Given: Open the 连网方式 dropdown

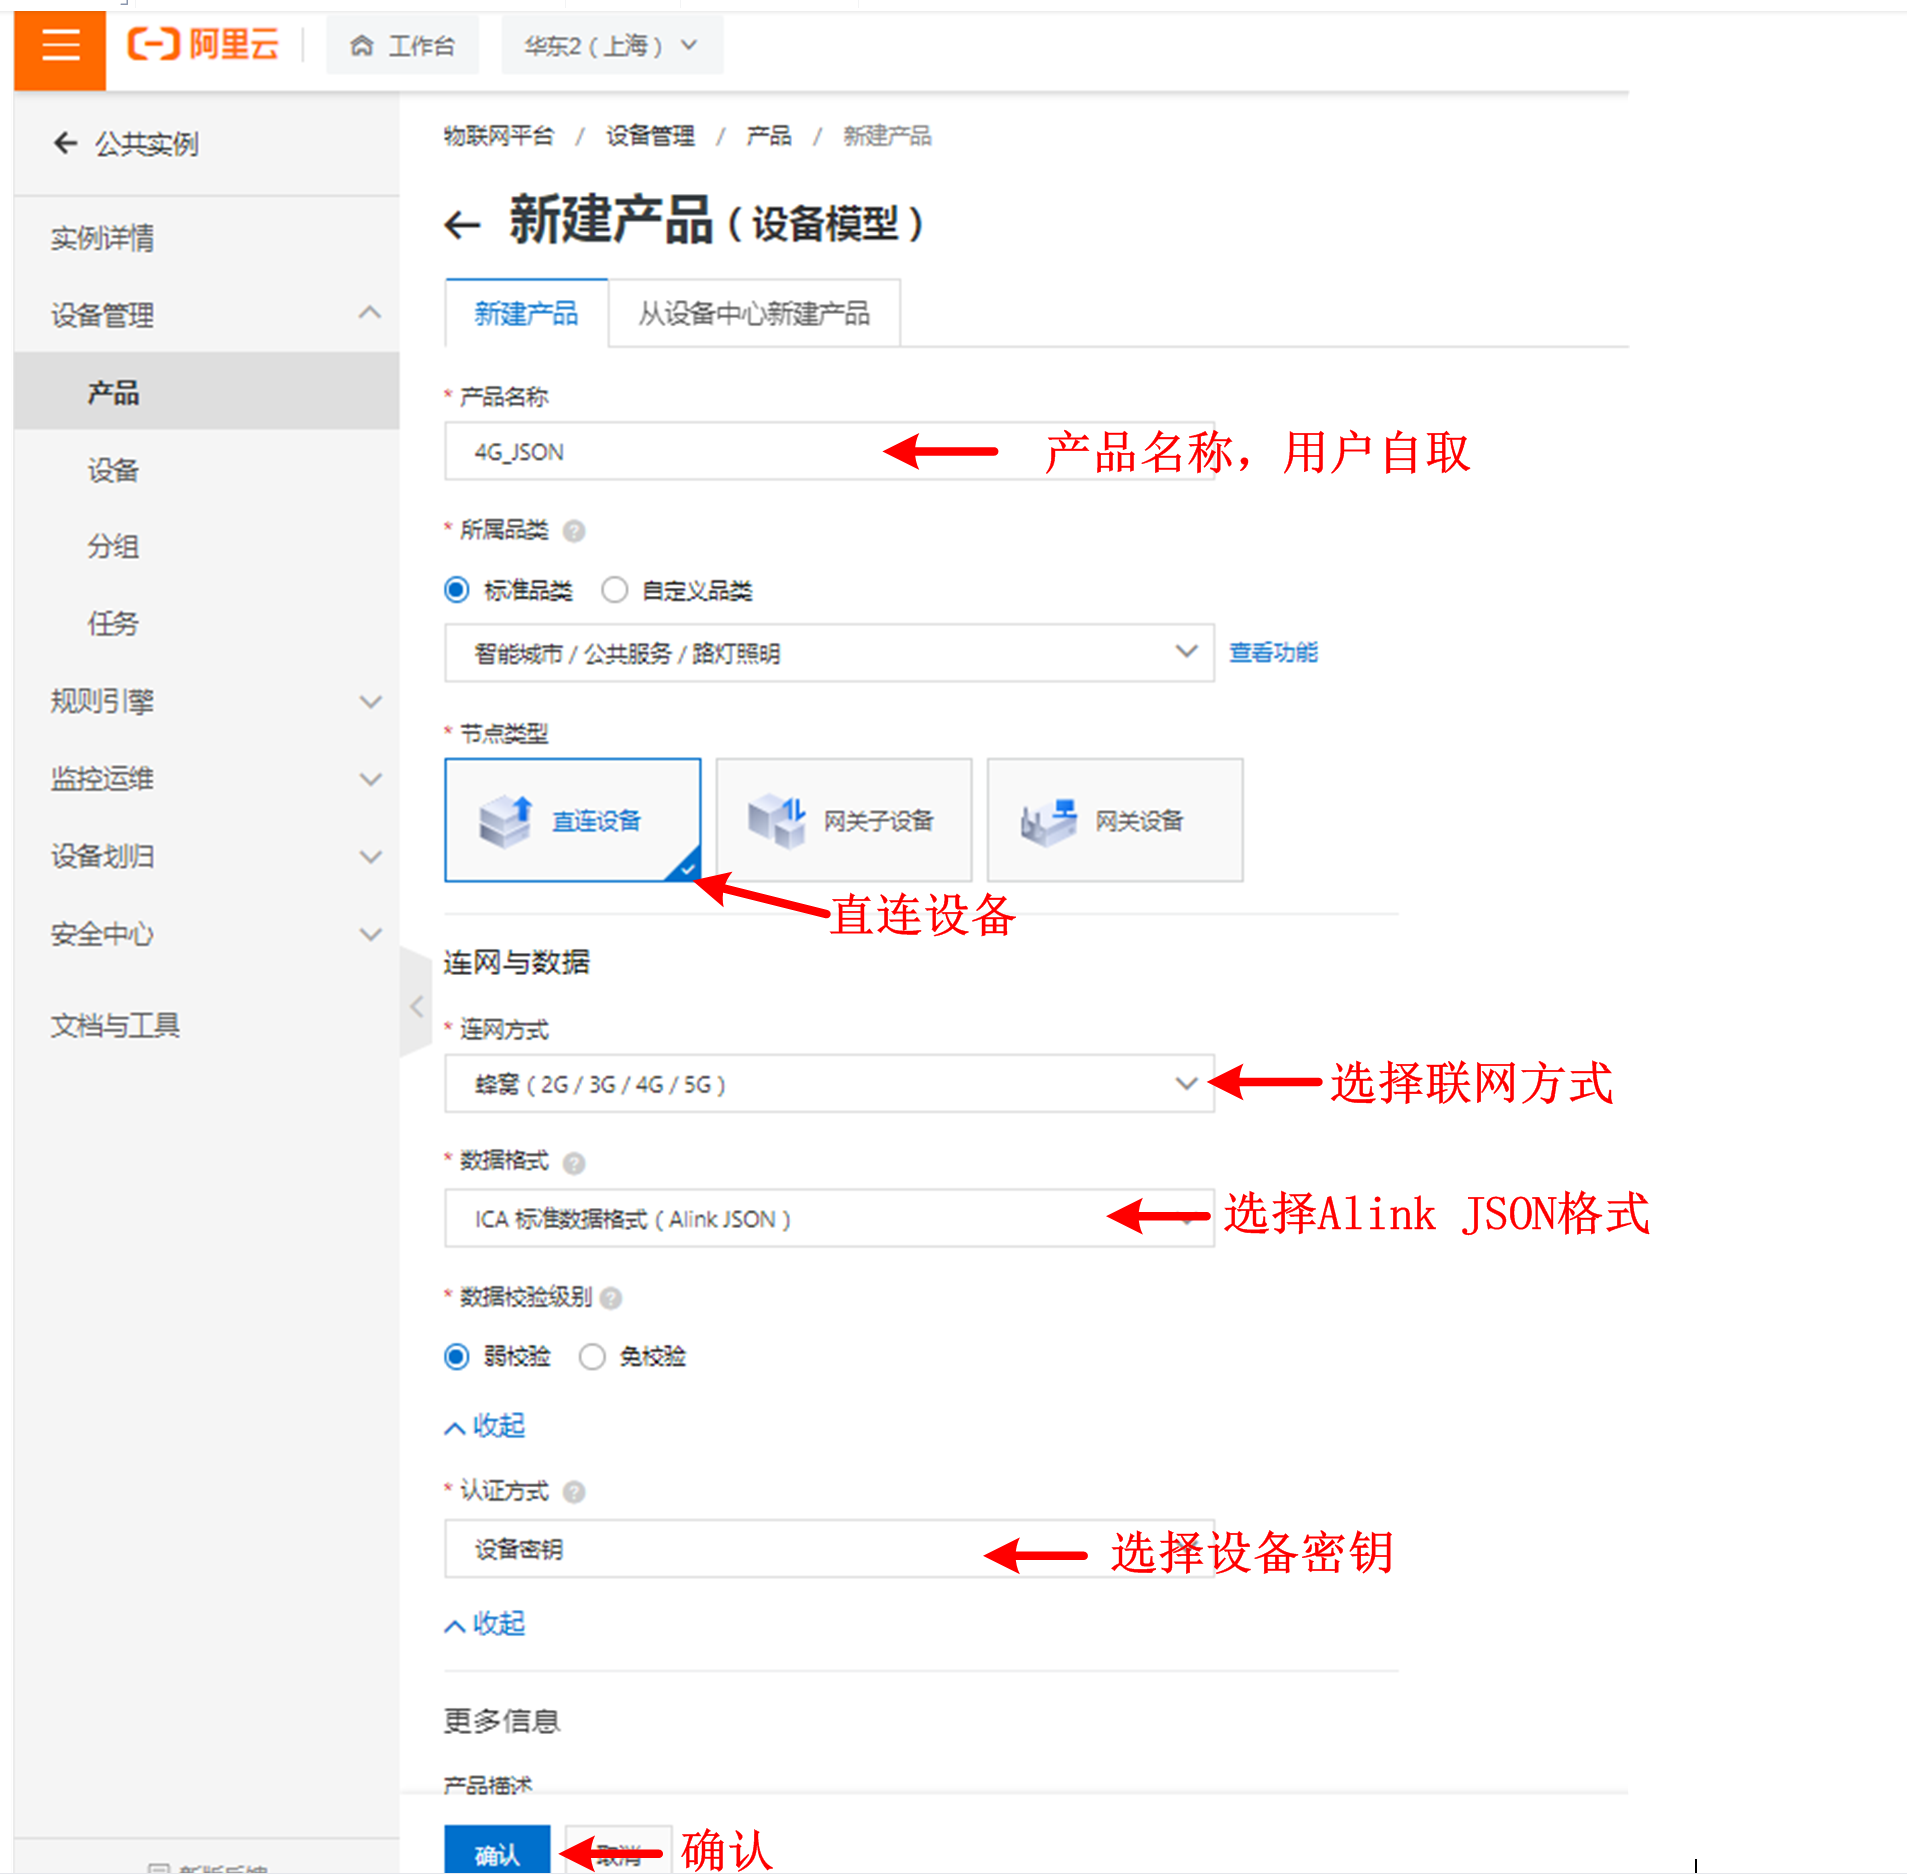Looking at the screenshot, I should point(828,1084).
